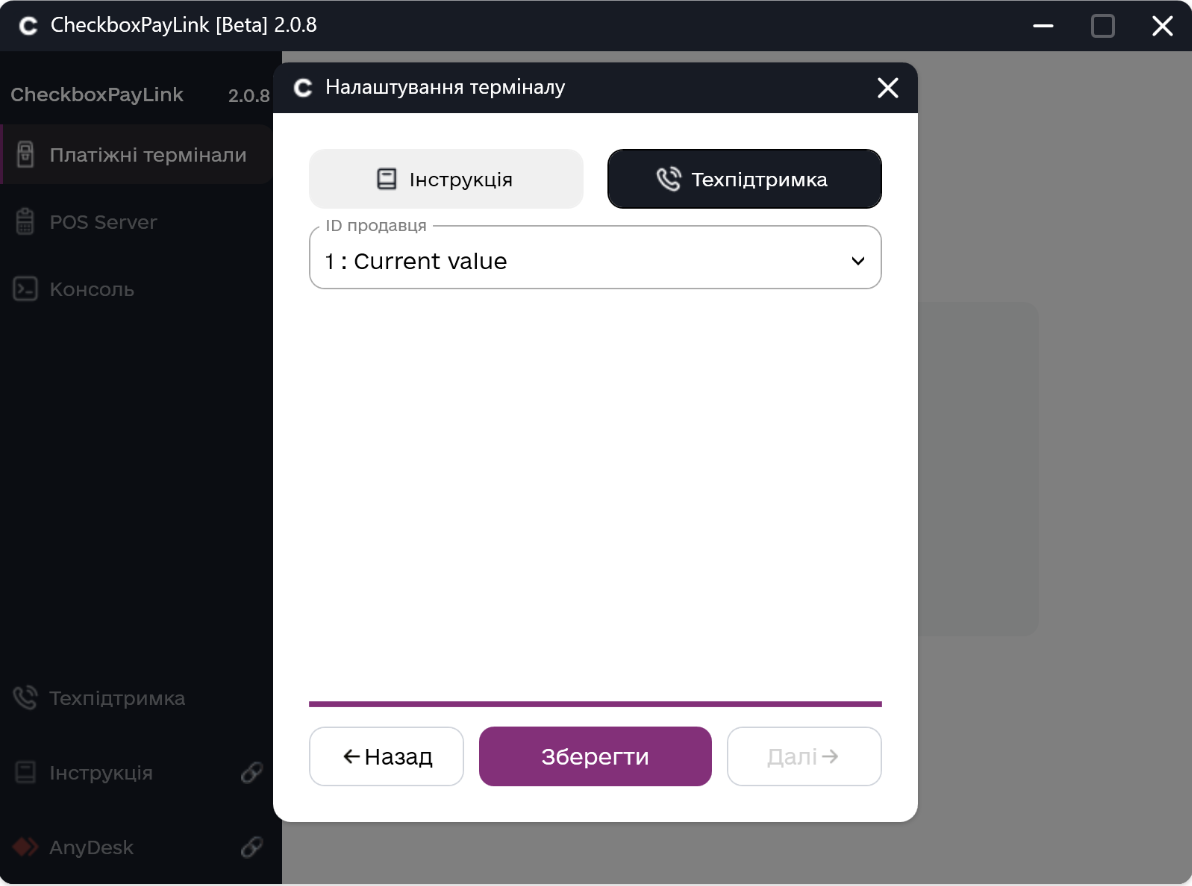Open Консоль from the sidebar
Viewport: 1192px width, 886px height.
pos(92,289)
